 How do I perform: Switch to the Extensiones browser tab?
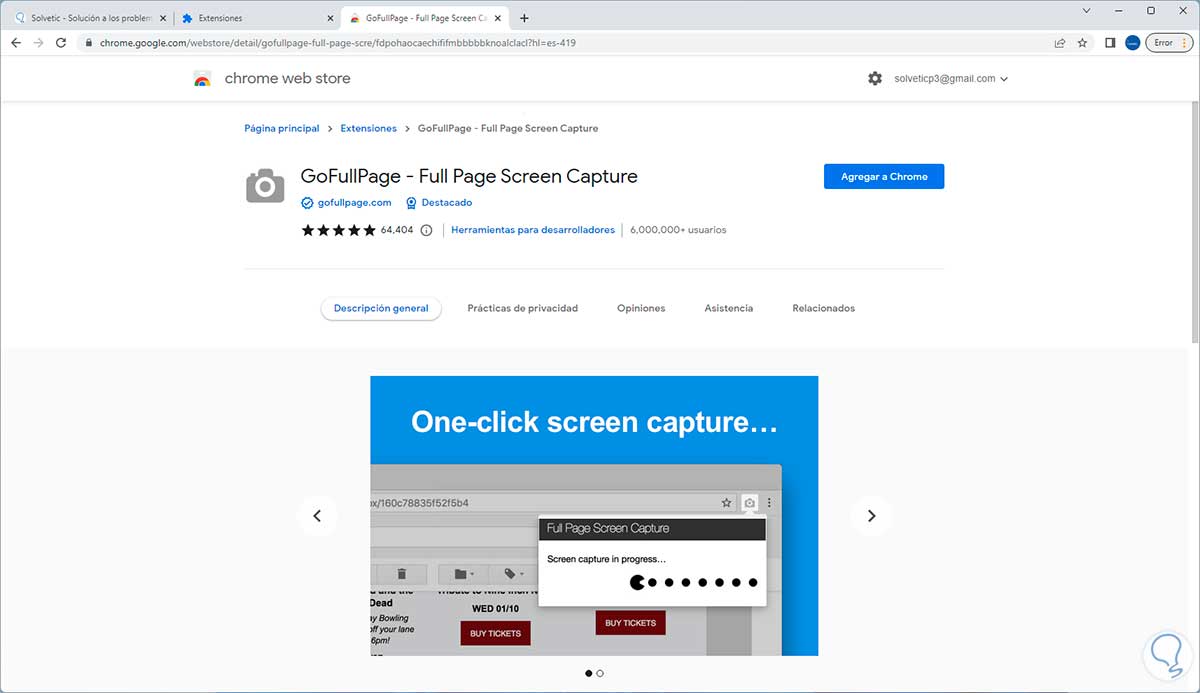pyautogui.click(x=257, y=18)
